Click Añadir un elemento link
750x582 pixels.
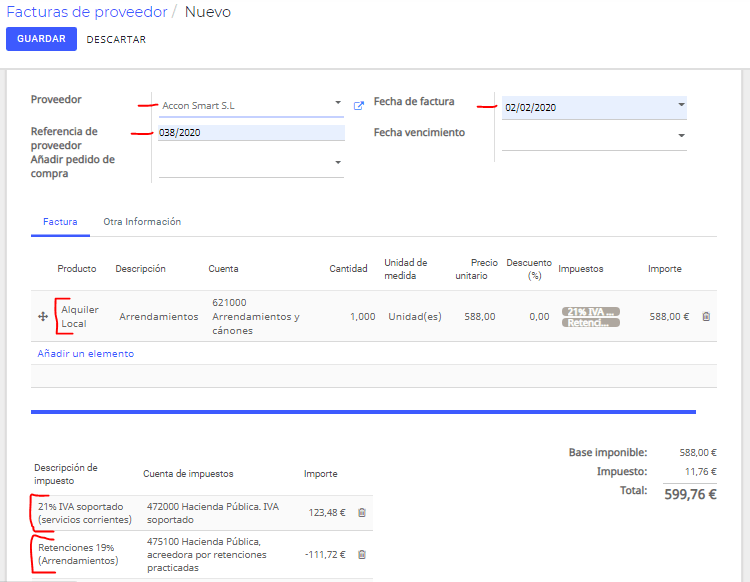[86, 353]
